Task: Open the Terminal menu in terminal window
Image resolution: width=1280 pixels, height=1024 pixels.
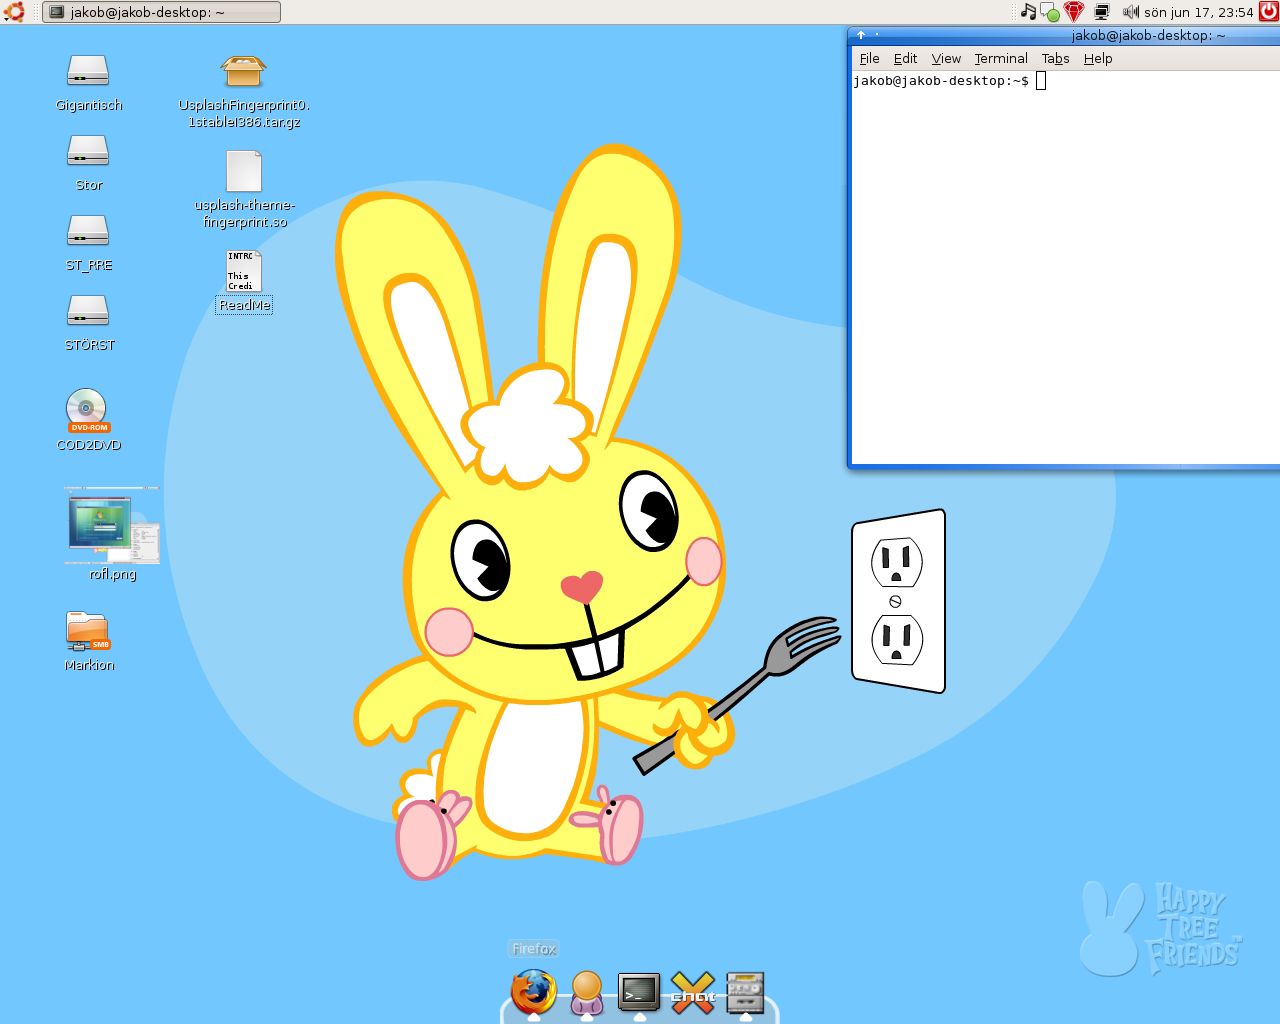Action: pos(1001,59)
